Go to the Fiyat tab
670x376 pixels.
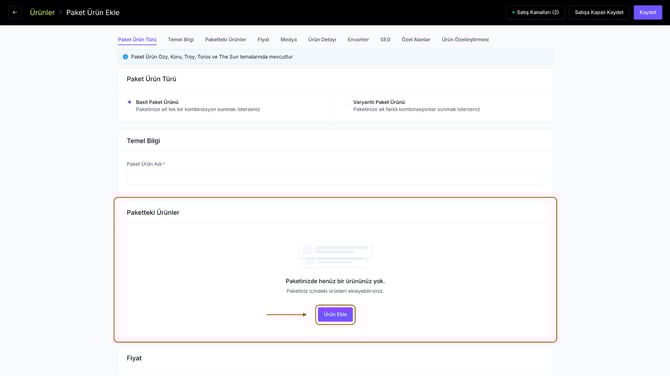(x=263, y=39)
